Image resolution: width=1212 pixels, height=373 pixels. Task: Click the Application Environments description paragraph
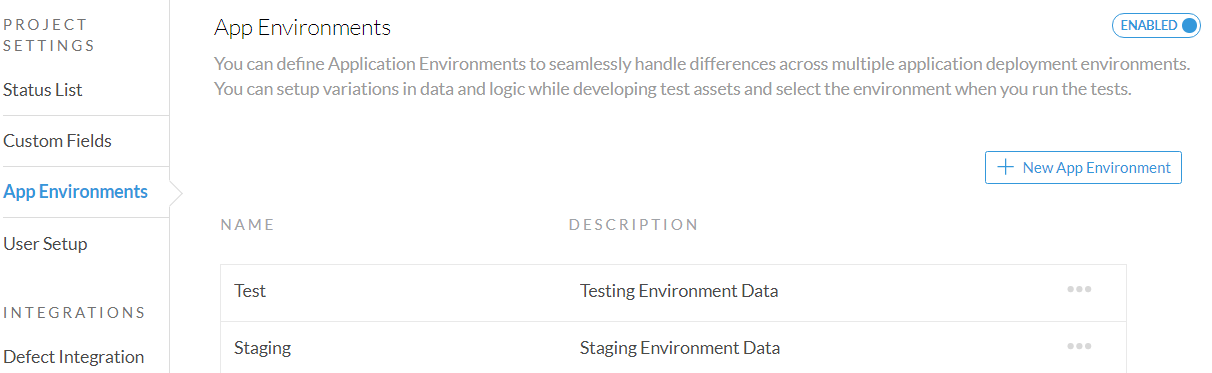coord(702,77)
